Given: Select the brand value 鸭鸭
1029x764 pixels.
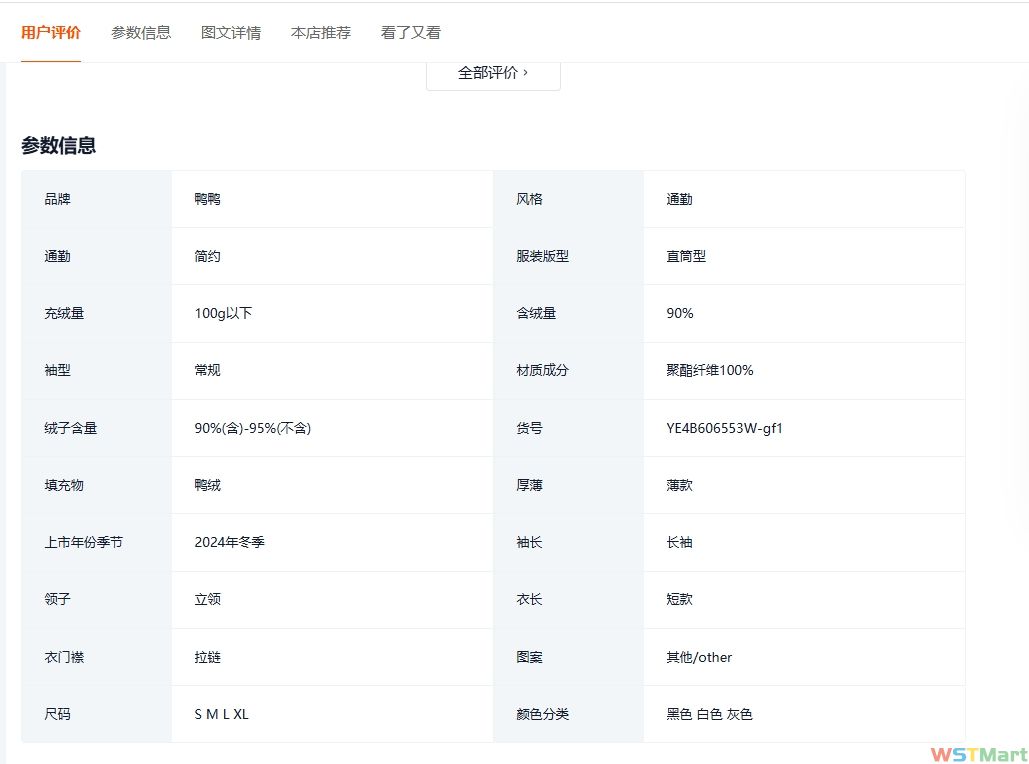Looking at the screenshot, I should point(208,199).
